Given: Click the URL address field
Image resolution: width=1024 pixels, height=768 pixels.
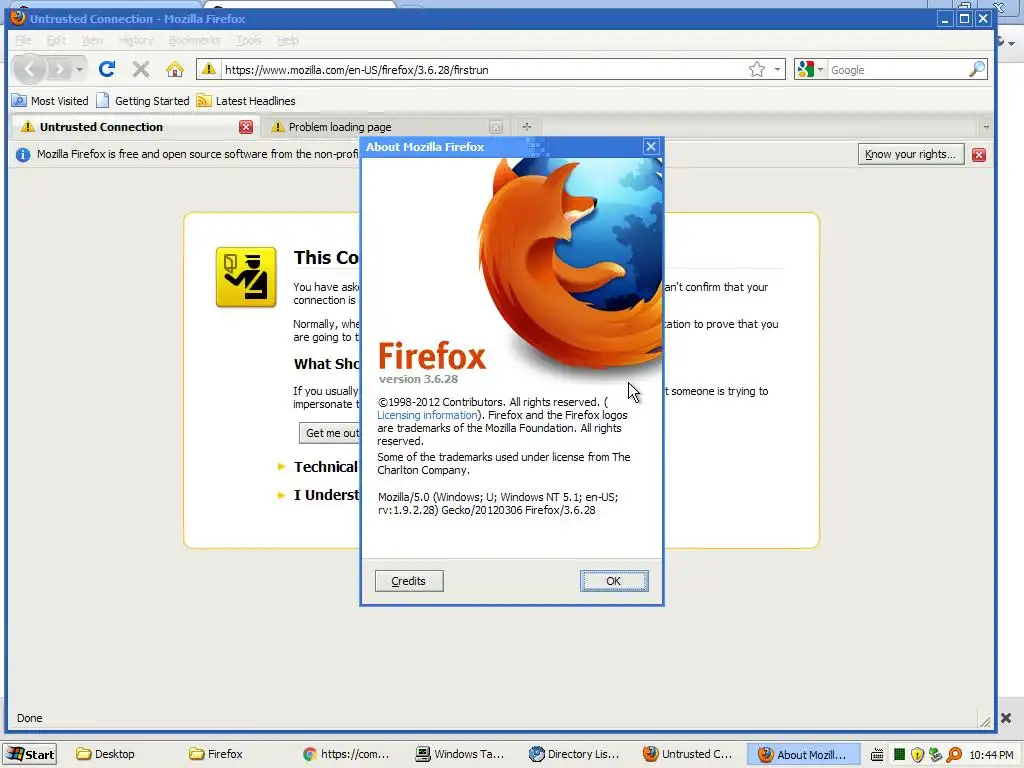Looking at the screenshot, I should (483, 70).
